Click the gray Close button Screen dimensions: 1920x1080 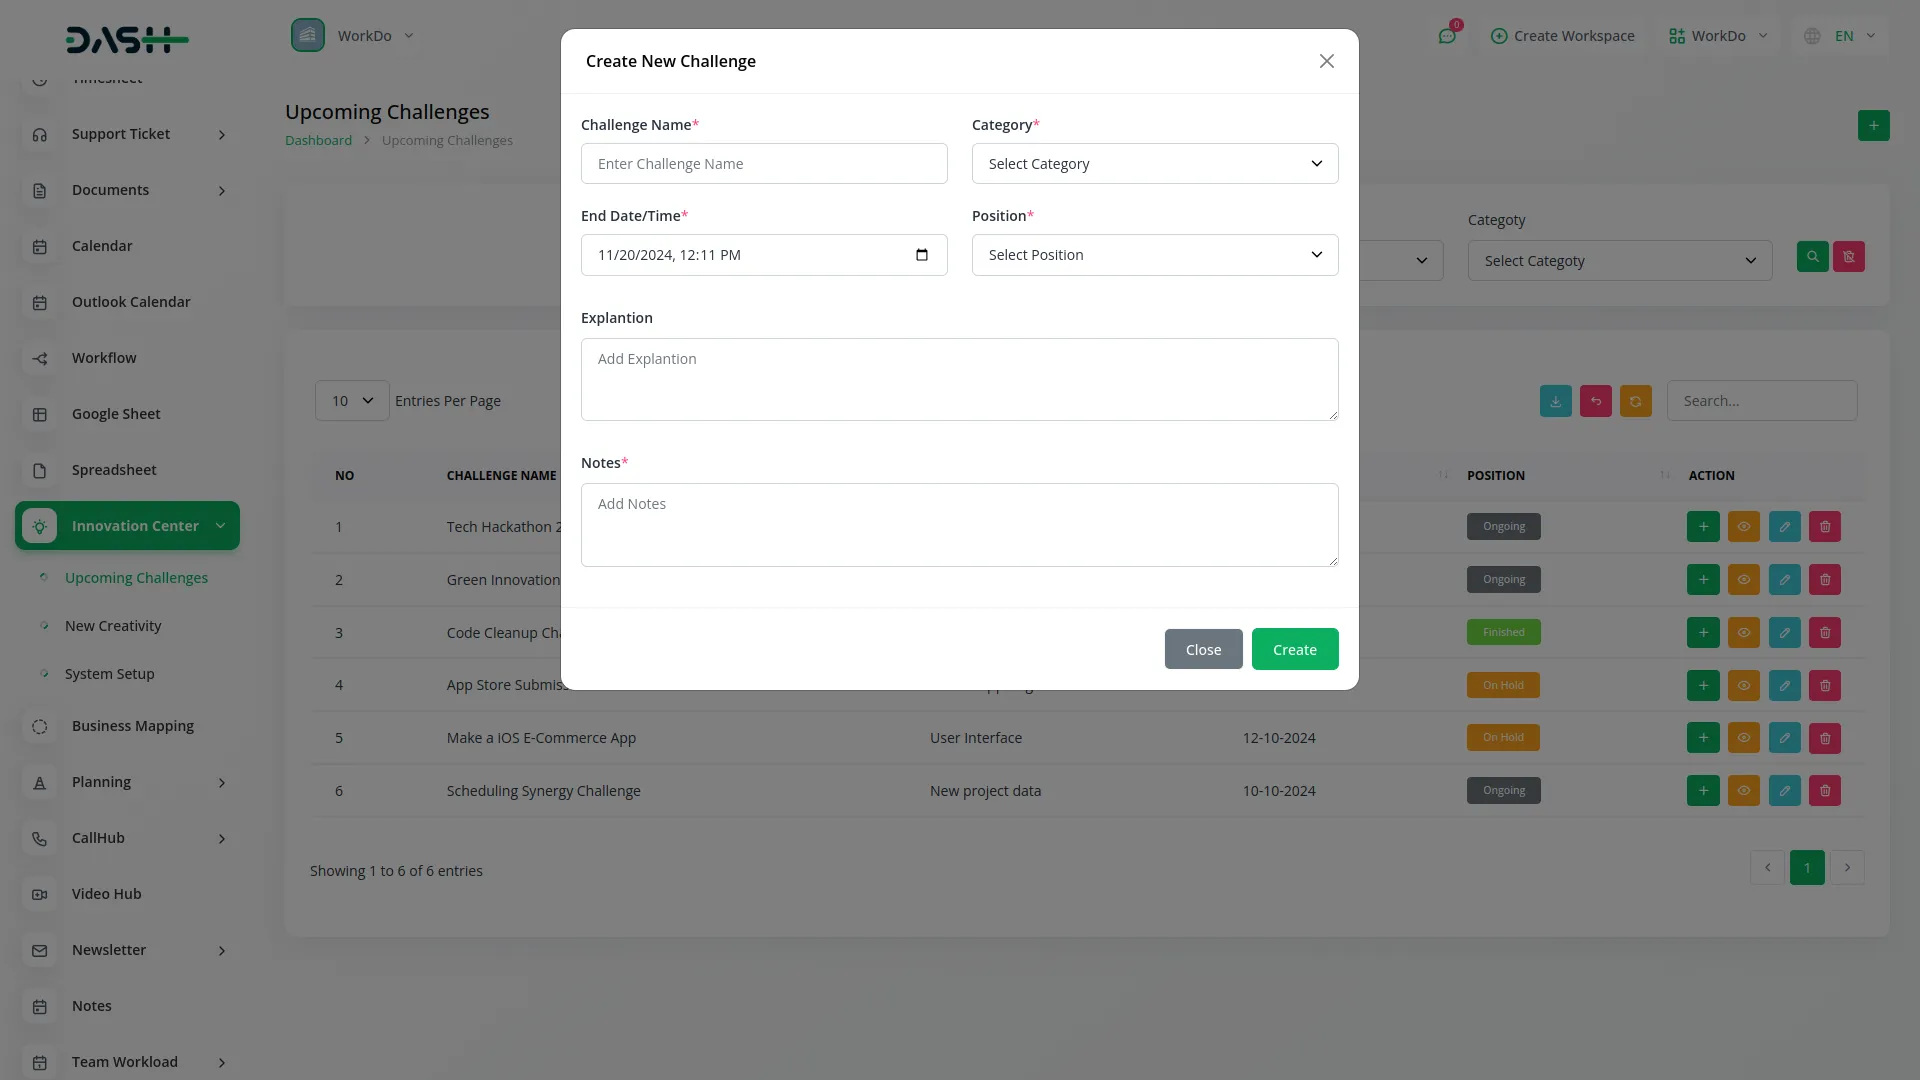[1203, 650]
